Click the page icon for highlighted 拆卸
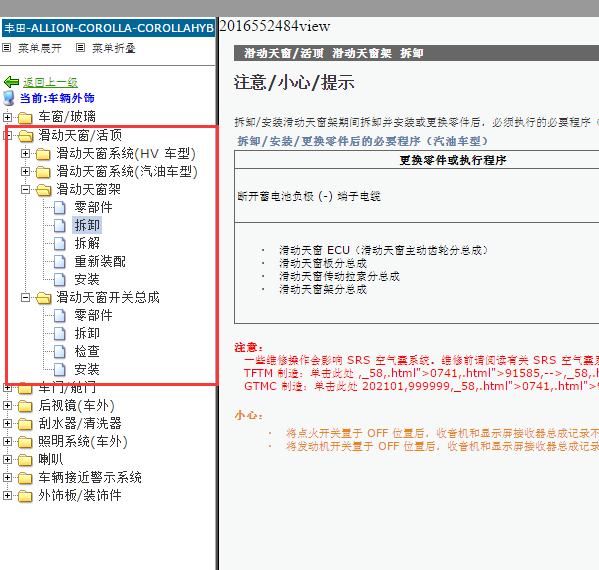This screenshot has height=570, width=599. click(60, 225)
